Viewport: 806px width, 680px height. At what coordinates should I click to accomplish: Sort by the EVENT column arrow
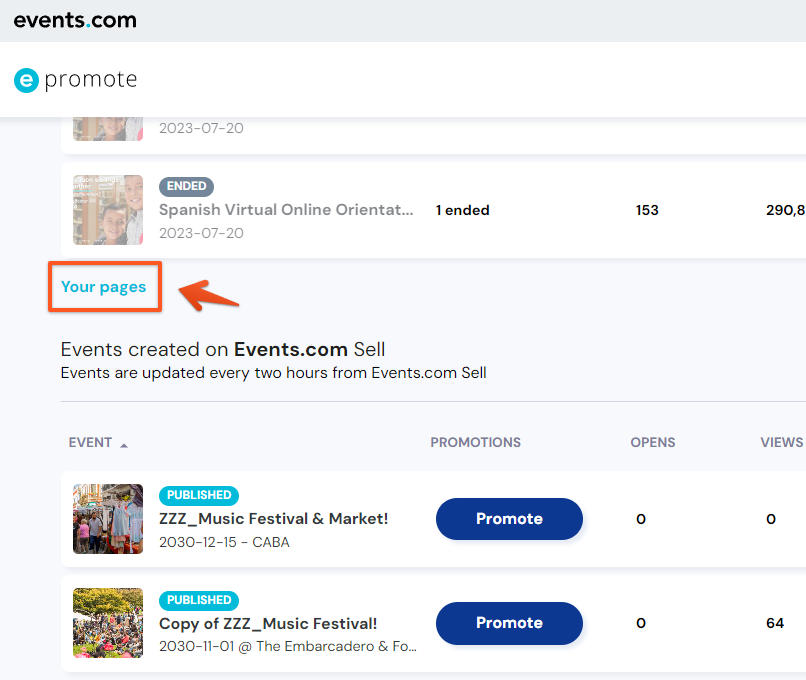coord(123,445)
